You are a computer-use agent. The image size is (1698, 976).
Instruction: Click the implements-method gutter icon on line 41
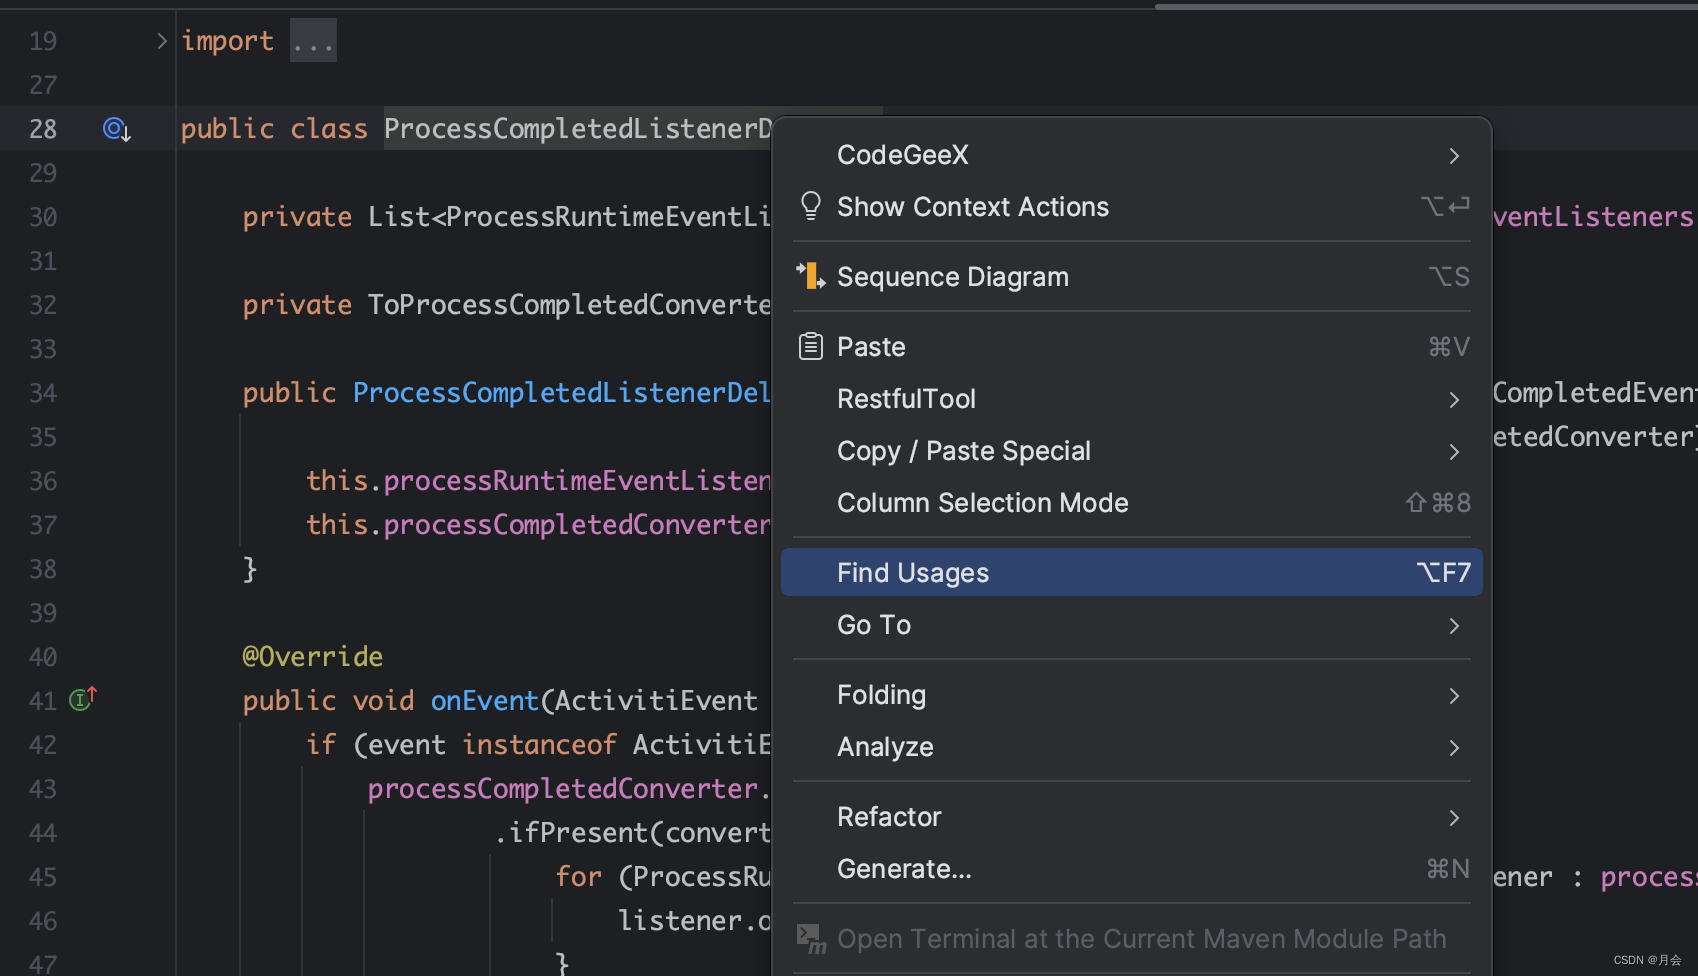[x=82, y=699]
